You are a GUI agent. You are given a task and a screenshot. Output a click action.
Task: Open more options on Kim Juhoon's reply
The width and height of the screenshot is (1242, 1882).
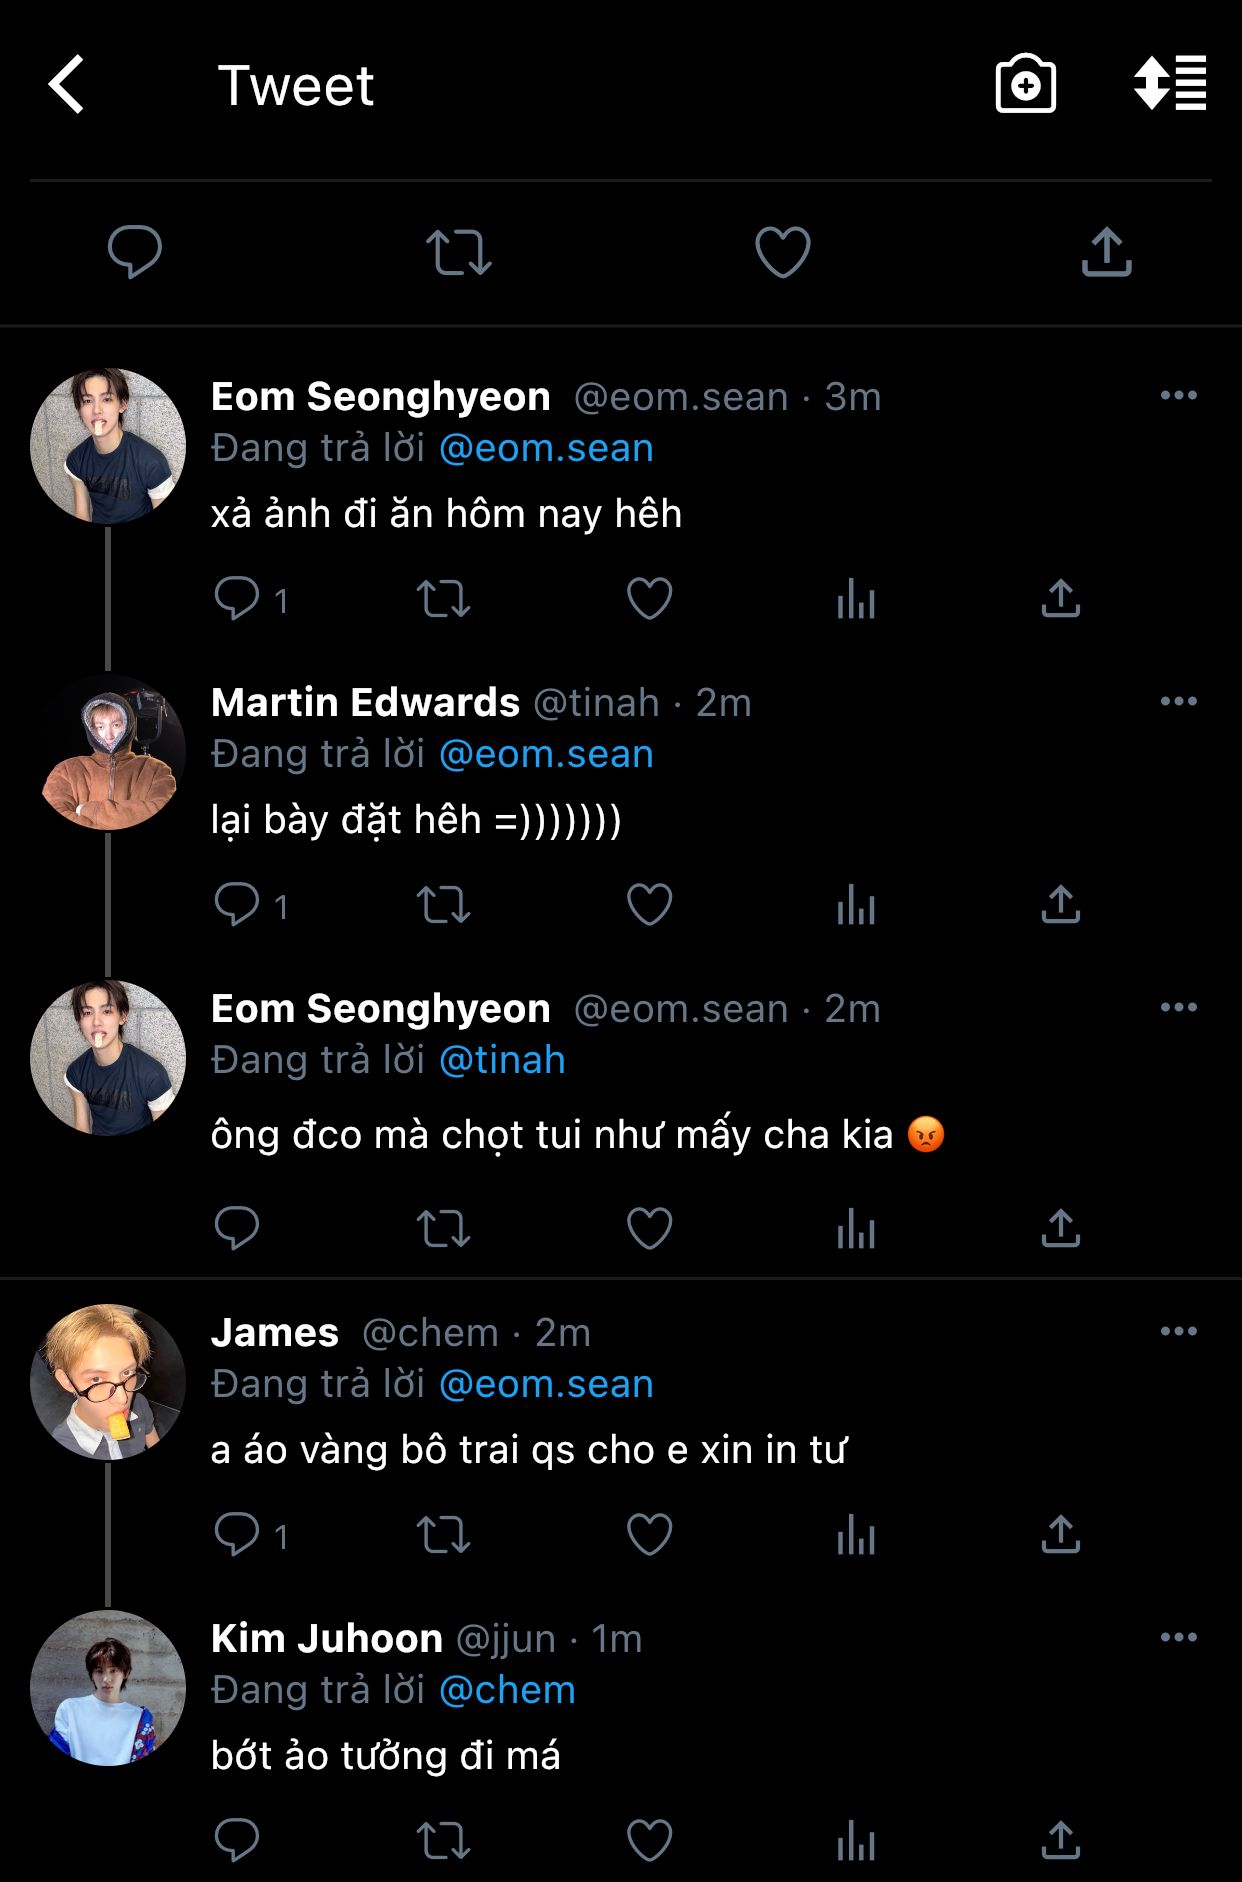[1178, 1638]
